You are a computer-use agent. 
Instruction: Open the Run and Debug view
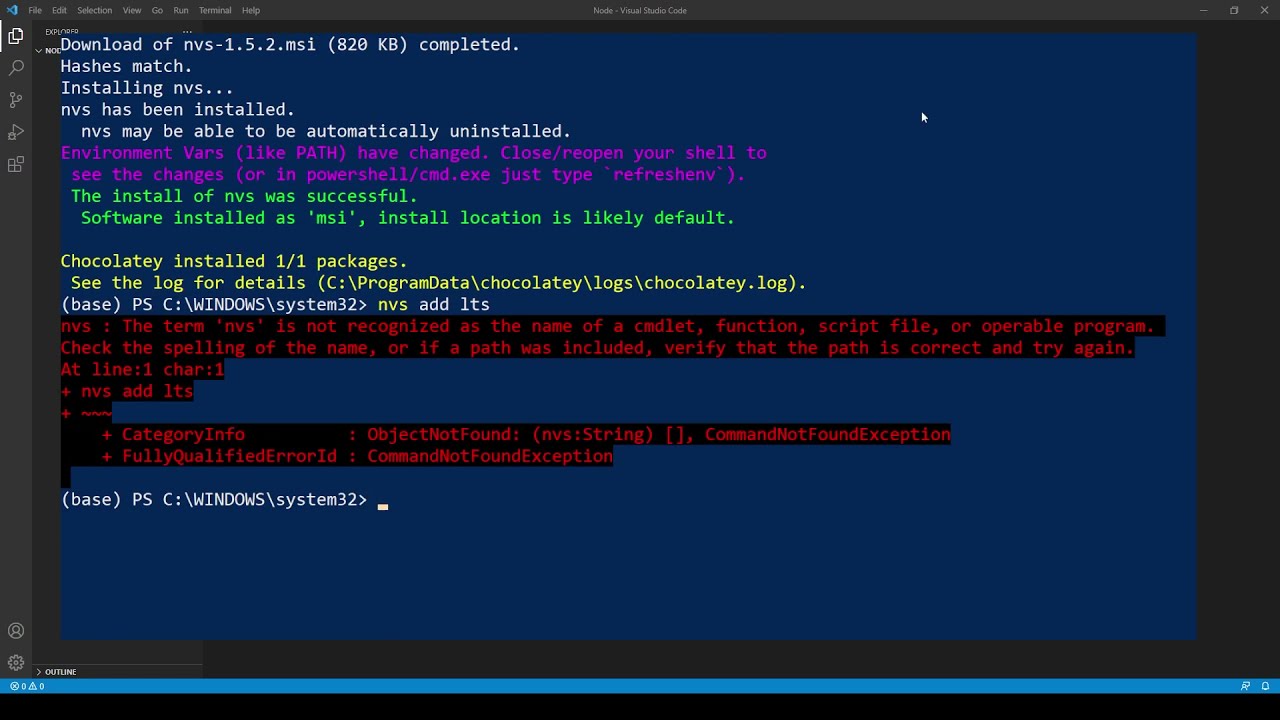click(16, 132)
